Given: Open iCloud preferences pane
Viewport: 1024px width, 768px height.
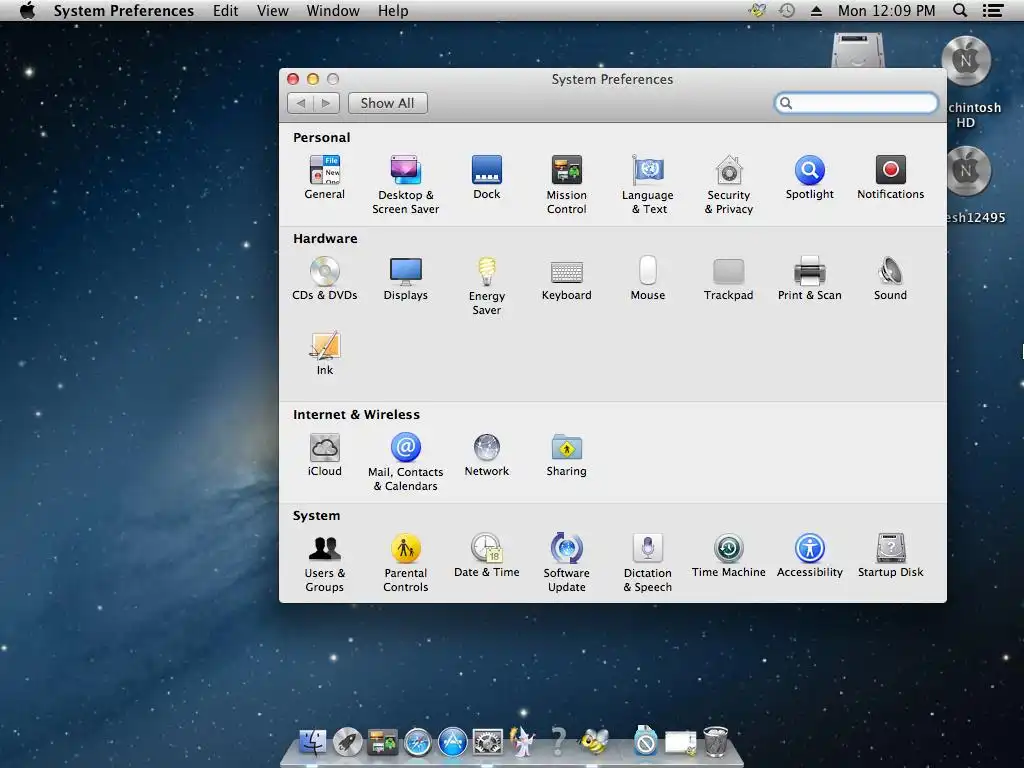Looking at the screenshot, I should pos(325,455).
